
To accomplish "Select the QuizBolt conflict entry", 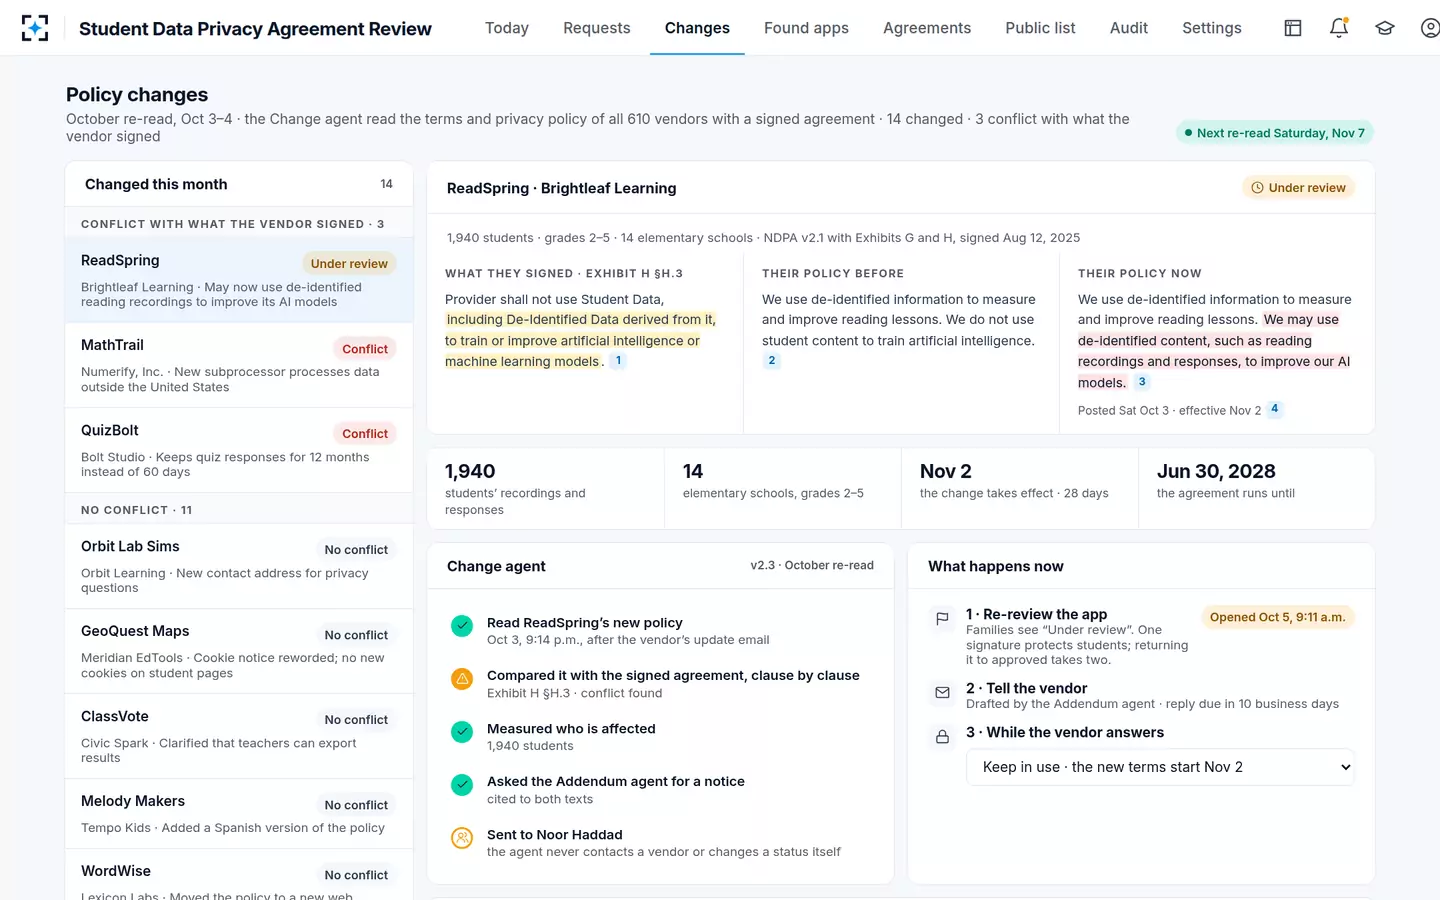I will [x=239, y=450].
